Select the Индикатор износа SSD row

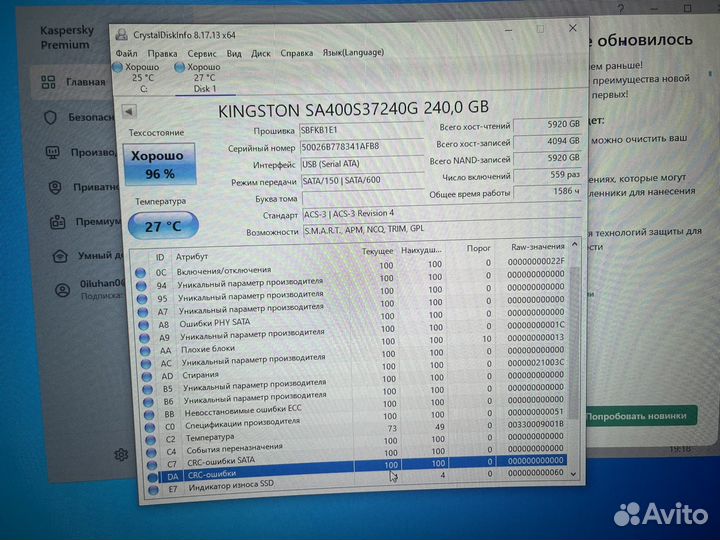pos(360,482)
